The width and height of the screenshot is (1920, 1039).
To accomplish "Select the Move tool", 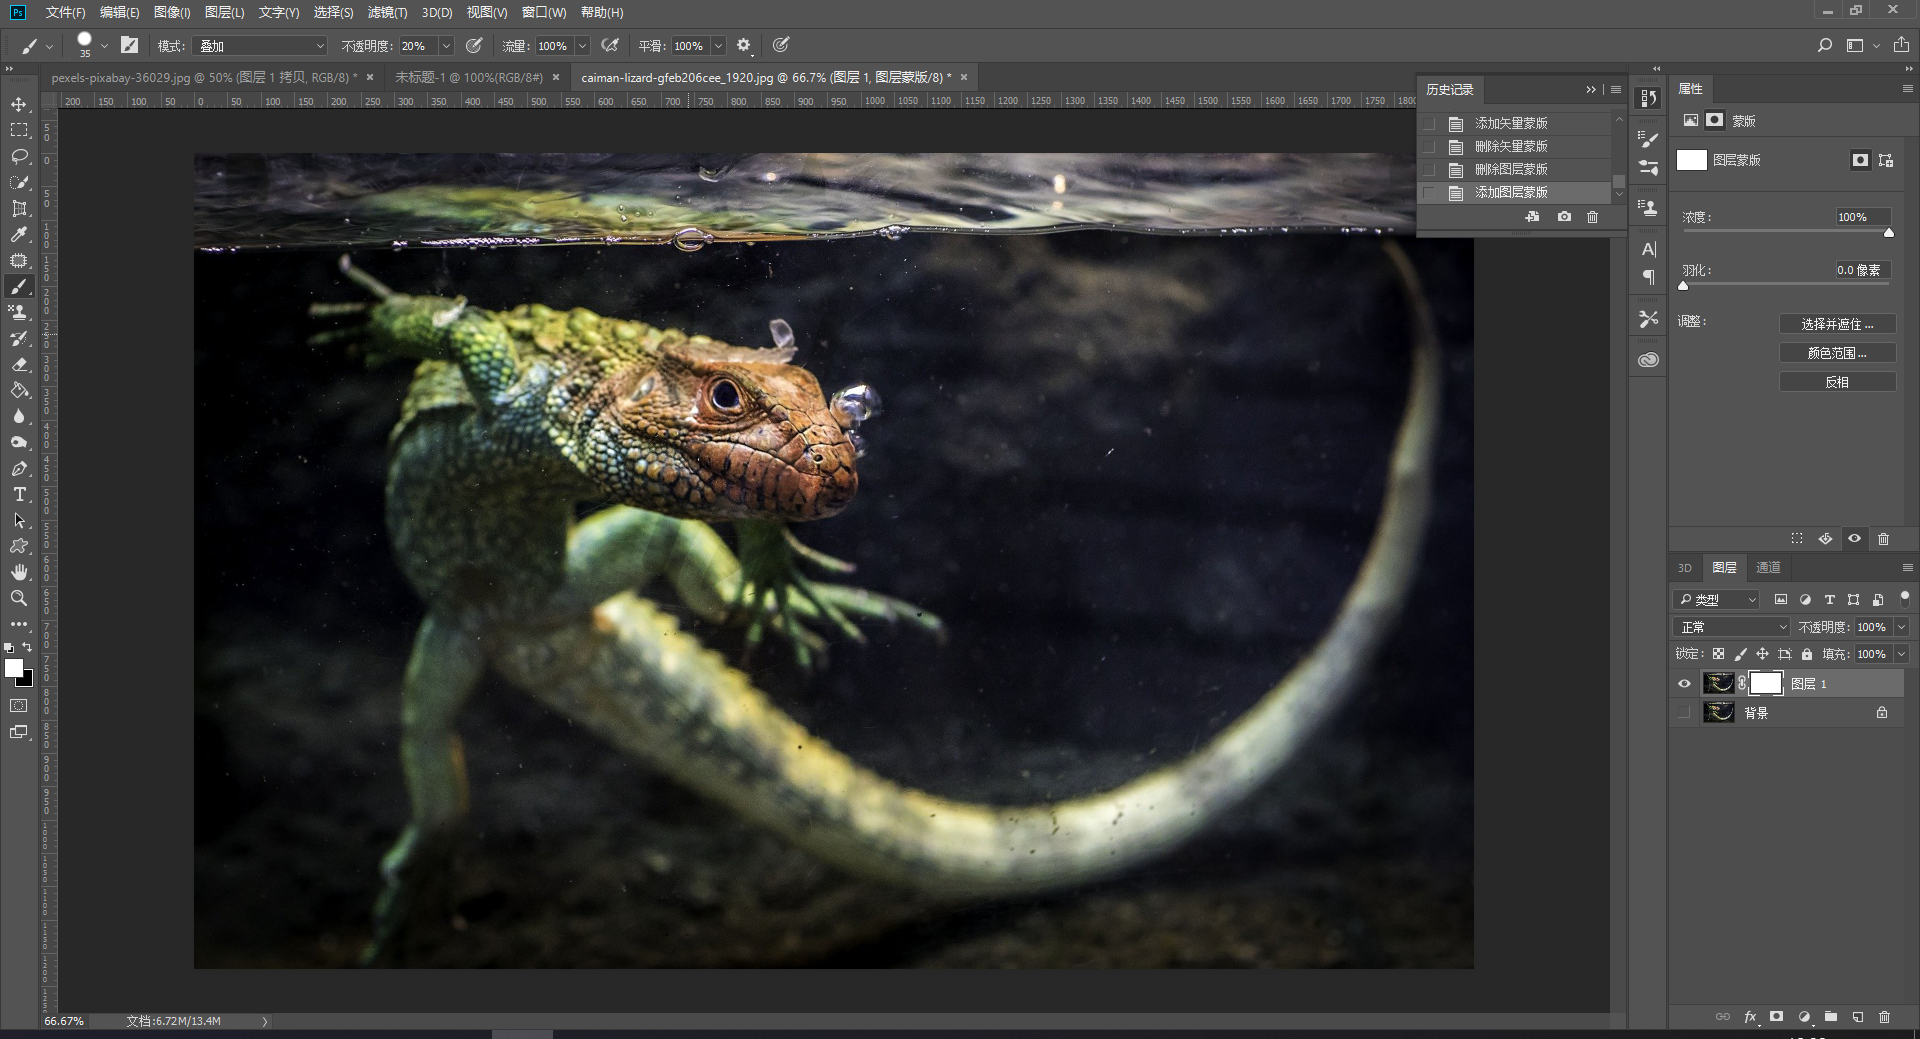I will (19, 105).
